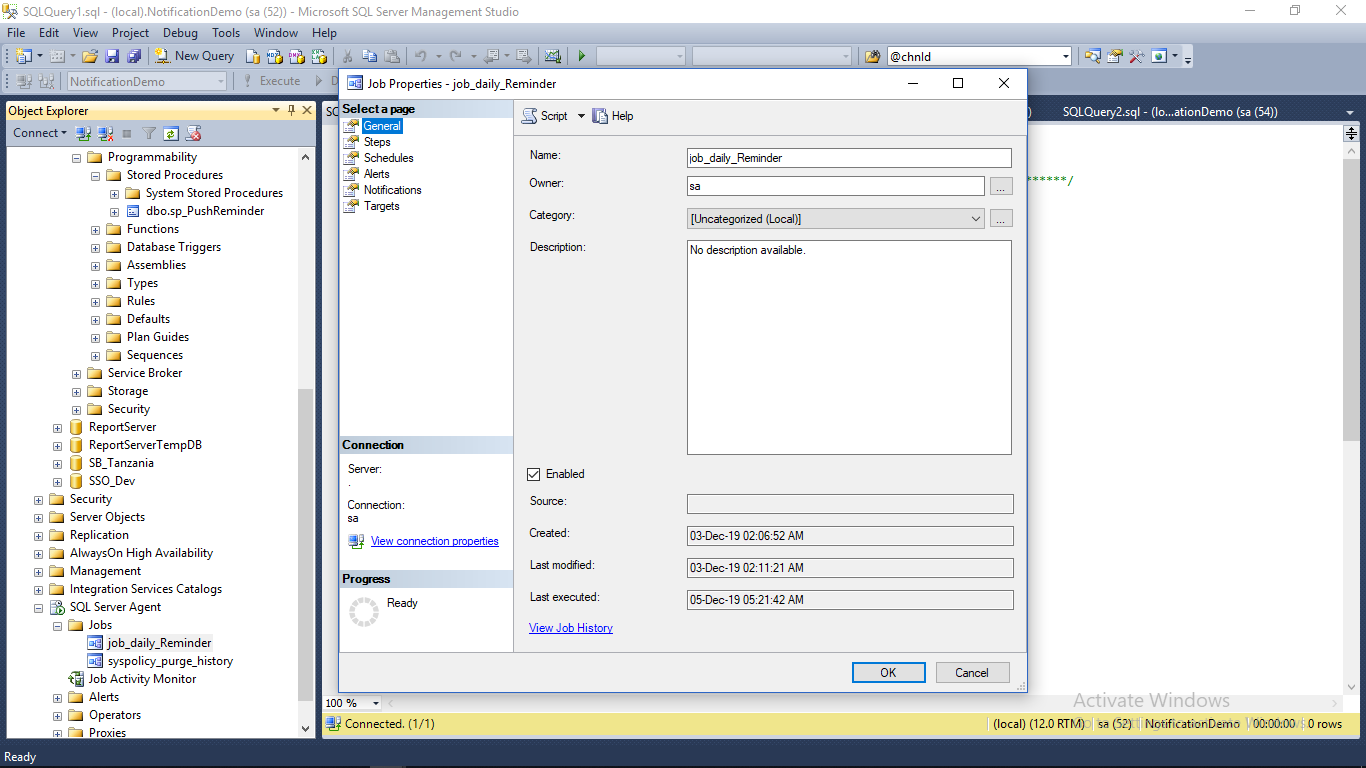Click the XMLA query icon in toolbar
1366x768 pixels.
(319, 56)
